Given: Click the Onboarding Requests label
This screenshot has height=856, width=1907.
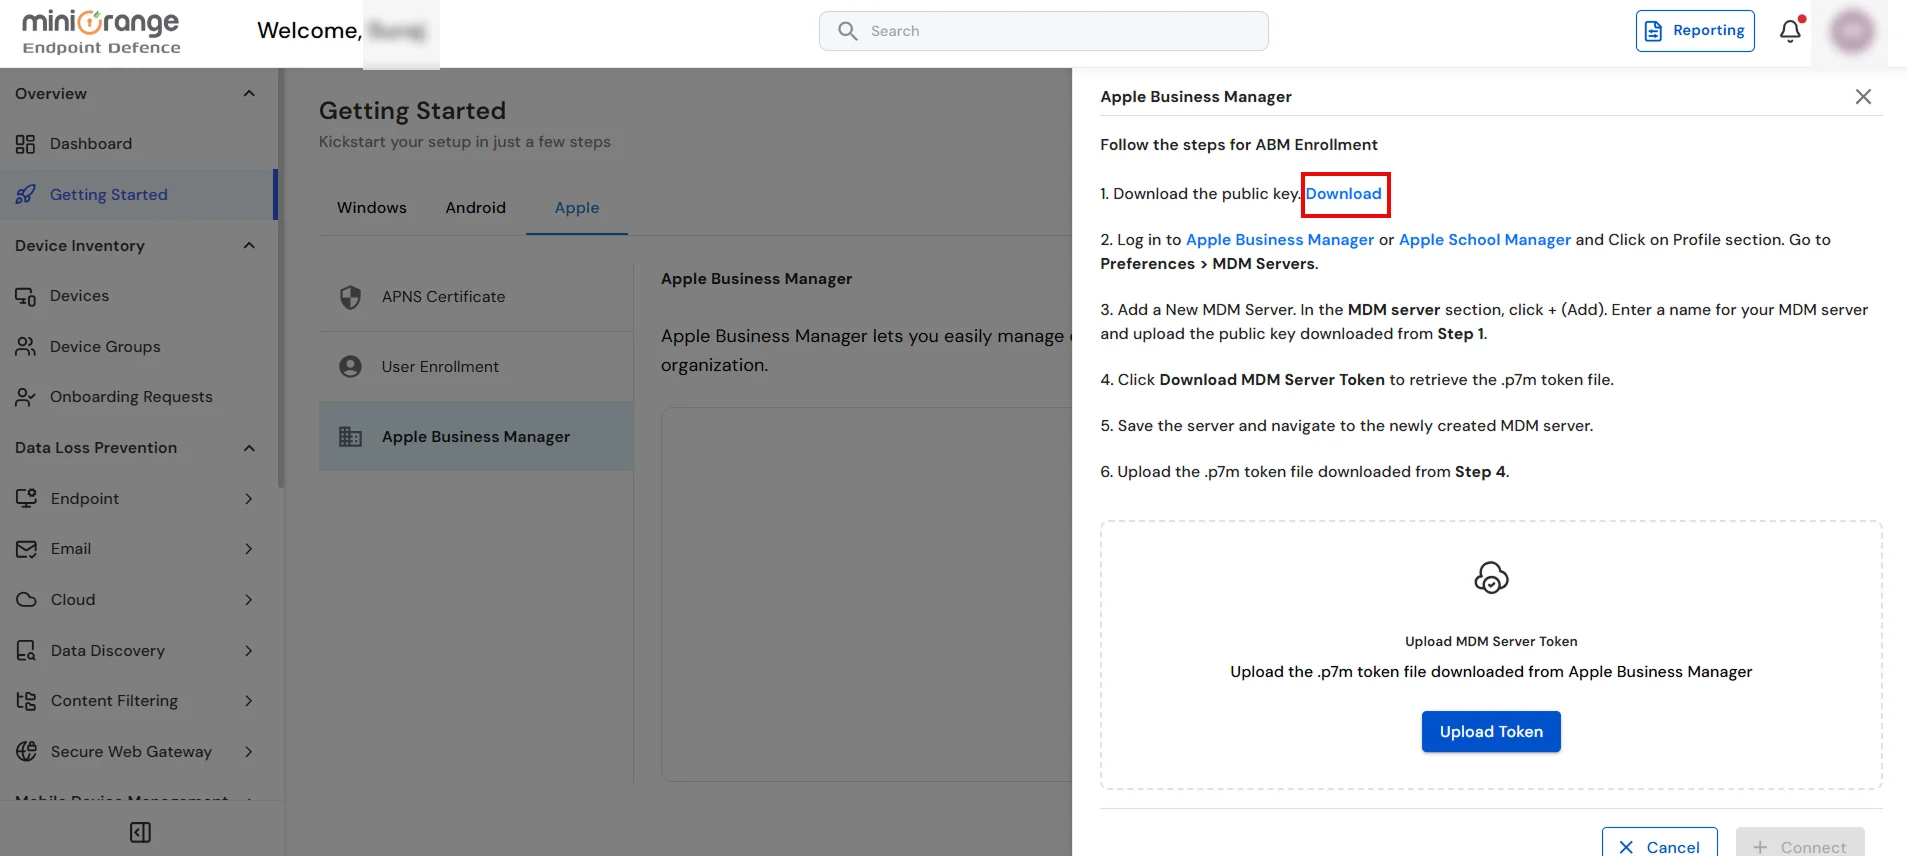Looking at the screenshot, I should pos(131,397).
